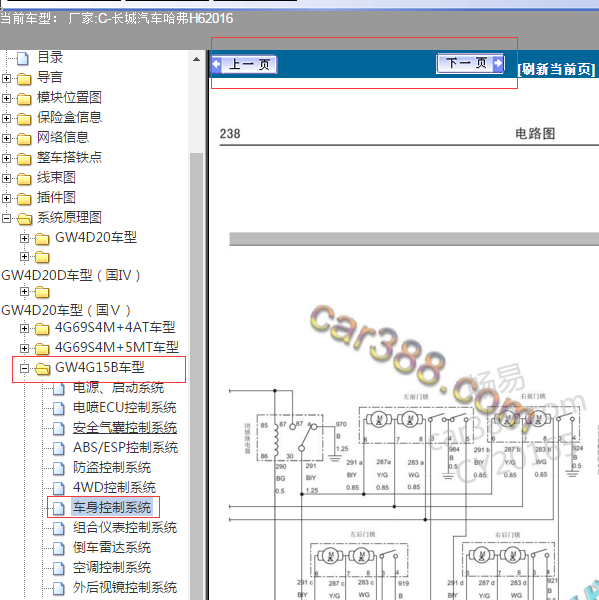Expand the 保险盒信息 folder
The width and height of the screenshot is (599, 600).
click(6, 118)
